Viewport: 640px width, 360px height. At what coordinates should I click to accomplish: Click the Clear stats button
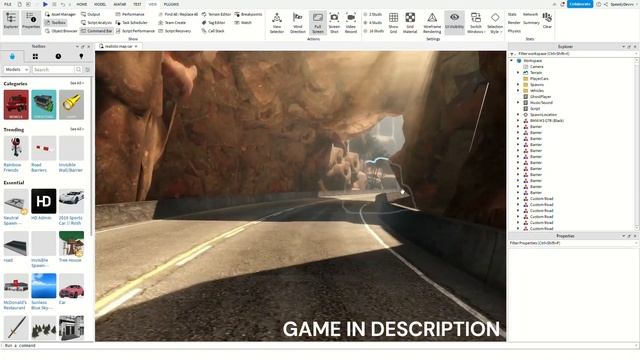point(547,20)
